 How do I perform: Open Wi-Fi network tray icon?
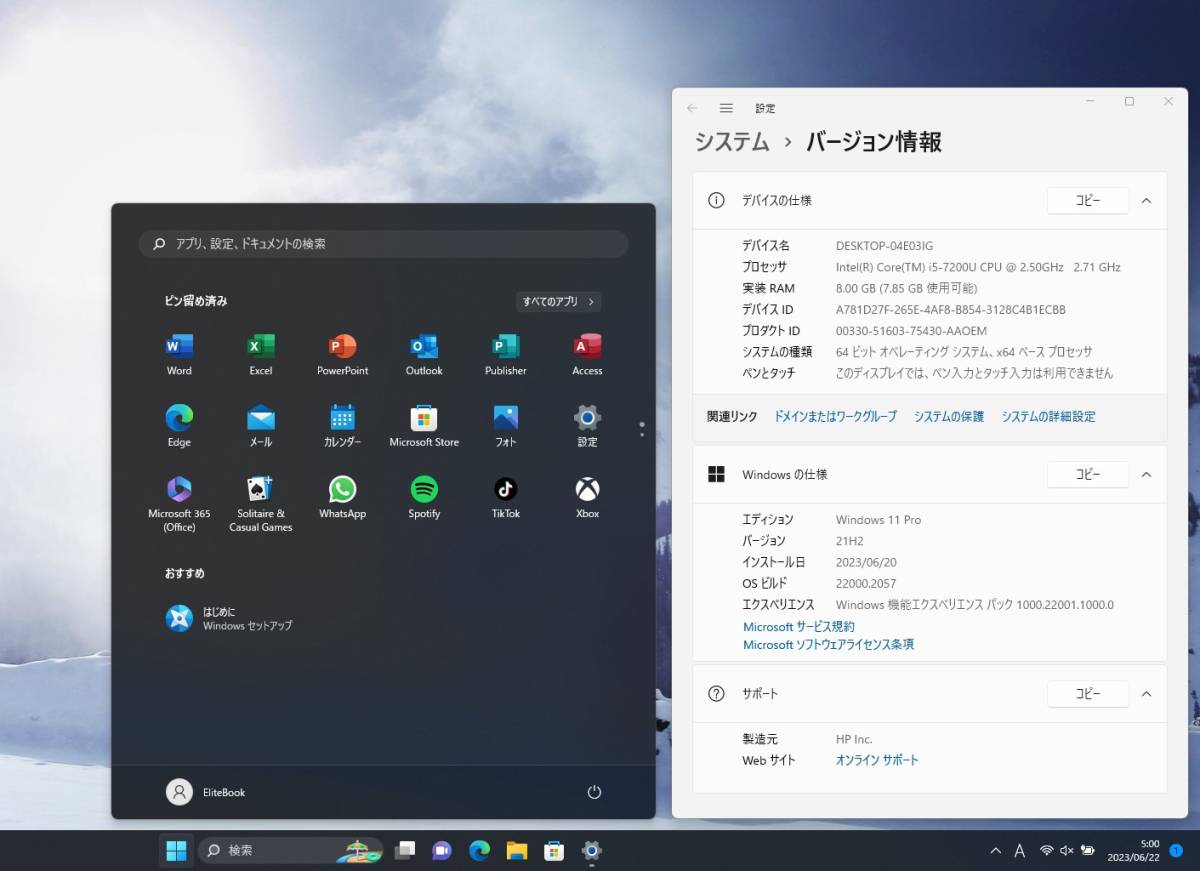1046,851
